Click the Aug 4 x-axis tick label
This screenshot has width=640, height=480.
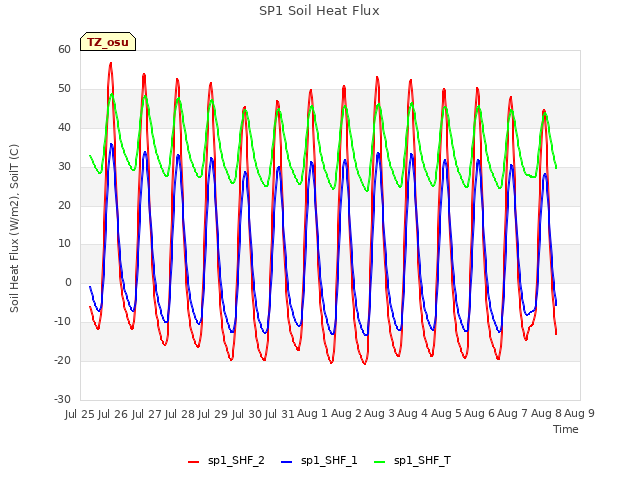click(413, 414)
